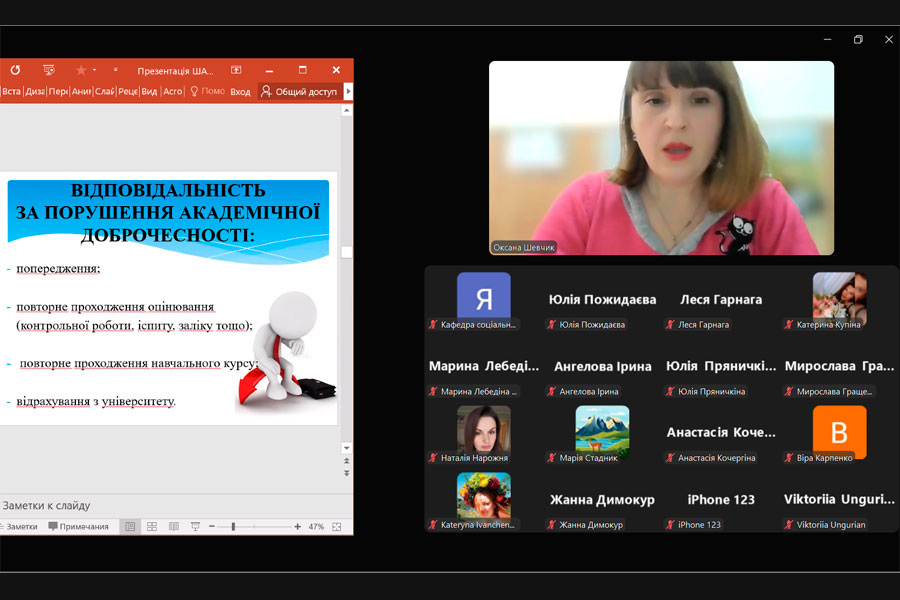900x600 pixels.
Task: Launch Slide Show view from status bar
Action: click(x=195, y=526)
